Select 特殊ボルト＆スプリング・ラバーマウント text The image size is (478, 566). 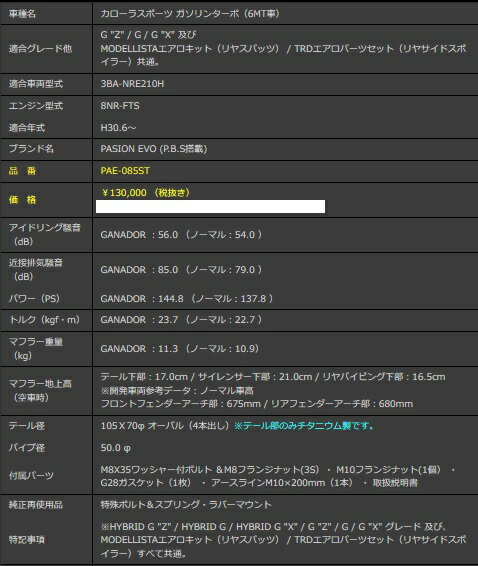point(186,505)
